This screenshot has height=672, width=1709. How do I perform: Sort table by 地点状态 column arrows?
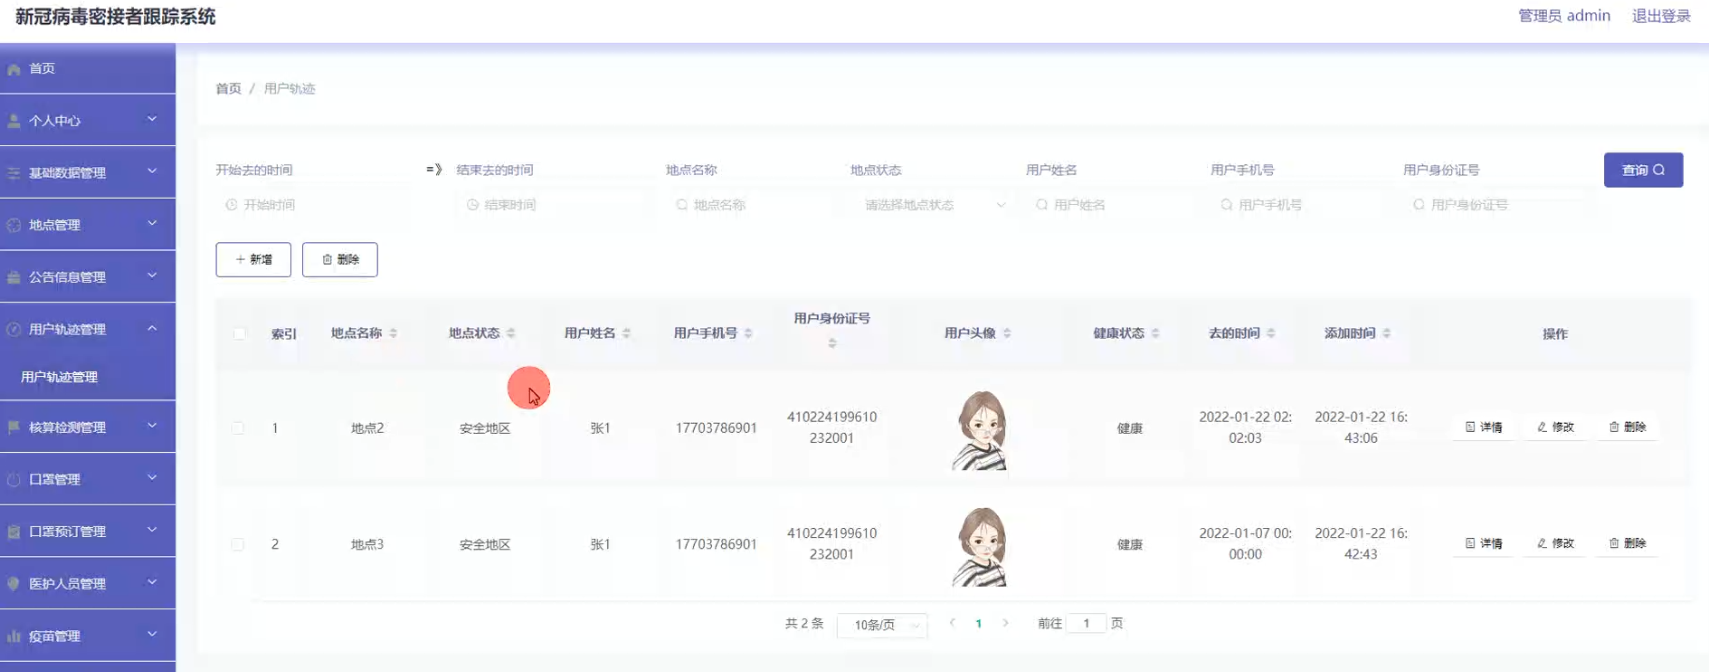tap(511, 333)
